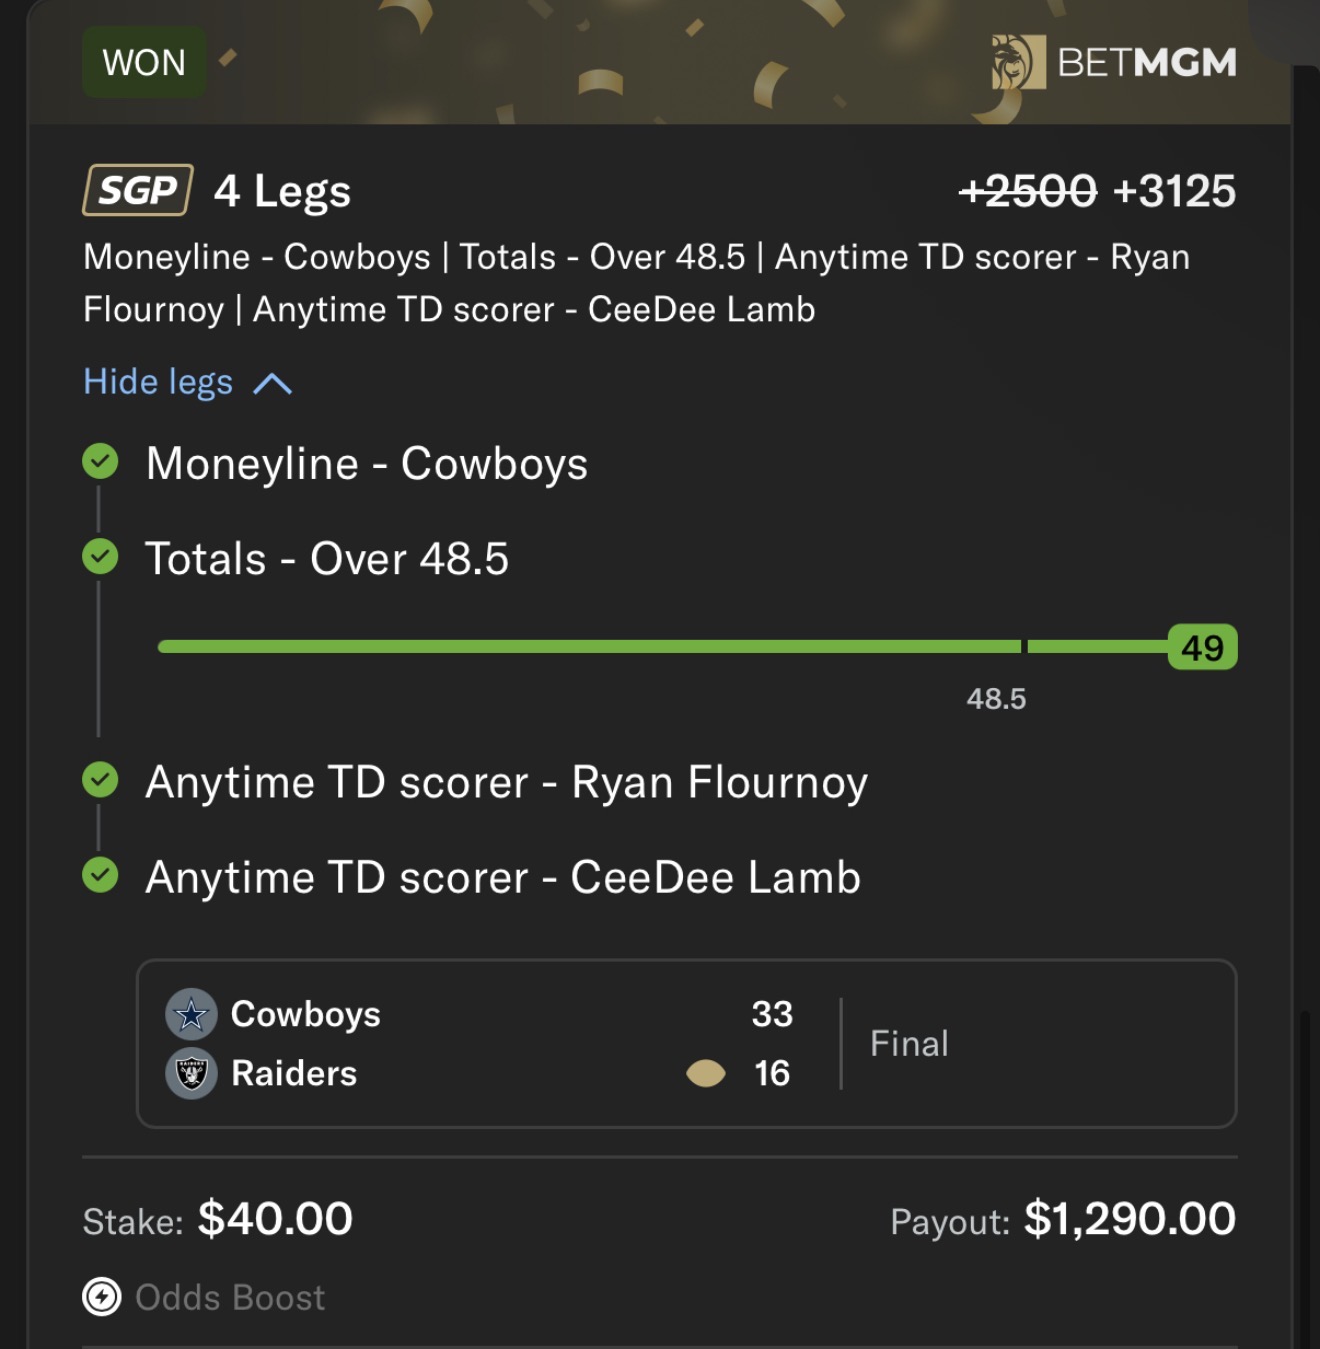Click the football possession icon beside Raiders score
The height and width of the screenshot is (1349, 1320).
pyautogui.click(x=706, y=1073)
